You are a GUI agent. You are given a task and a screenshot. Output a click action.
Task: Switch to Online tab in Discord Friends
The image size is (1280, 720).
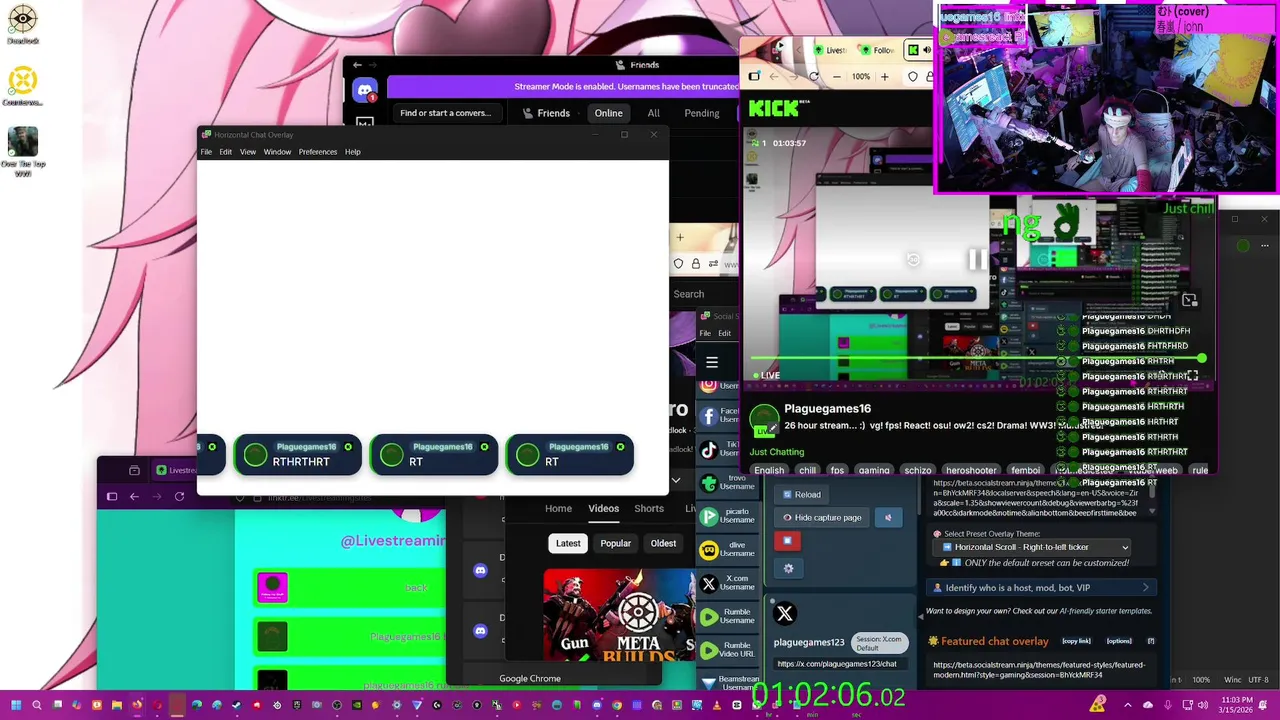point(608,113)
